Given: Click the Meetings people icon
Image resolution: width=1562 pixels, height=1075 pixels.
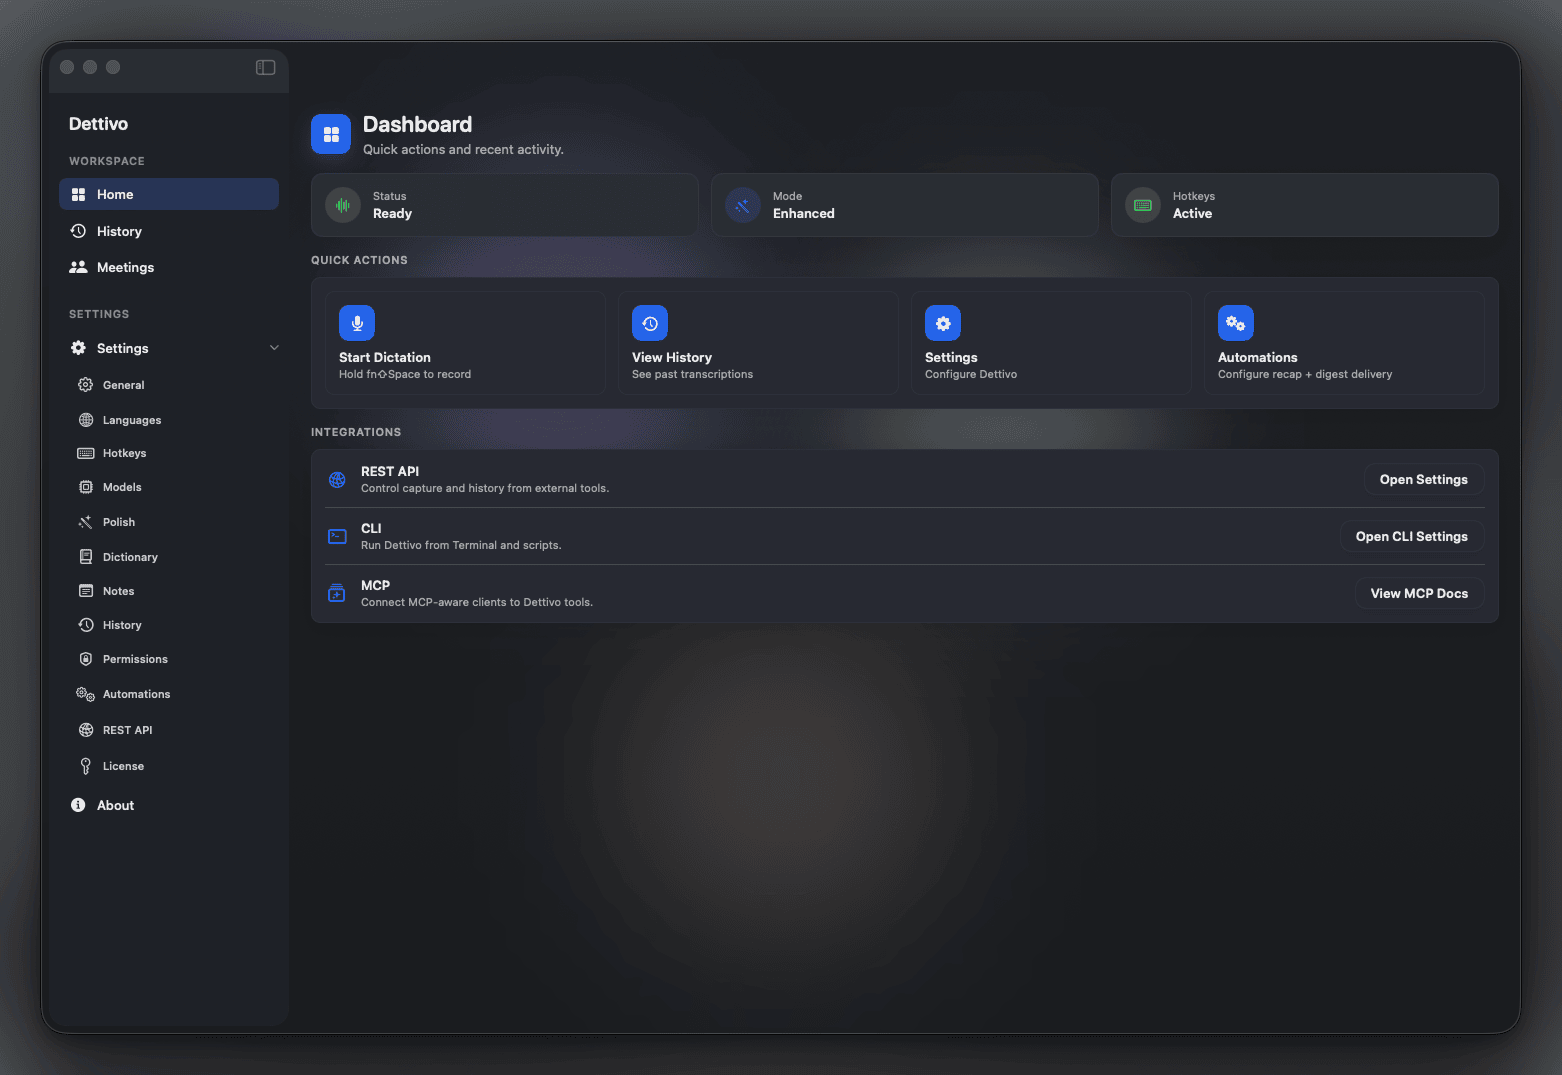Looking at the screenshot, I should pos(78,267).
